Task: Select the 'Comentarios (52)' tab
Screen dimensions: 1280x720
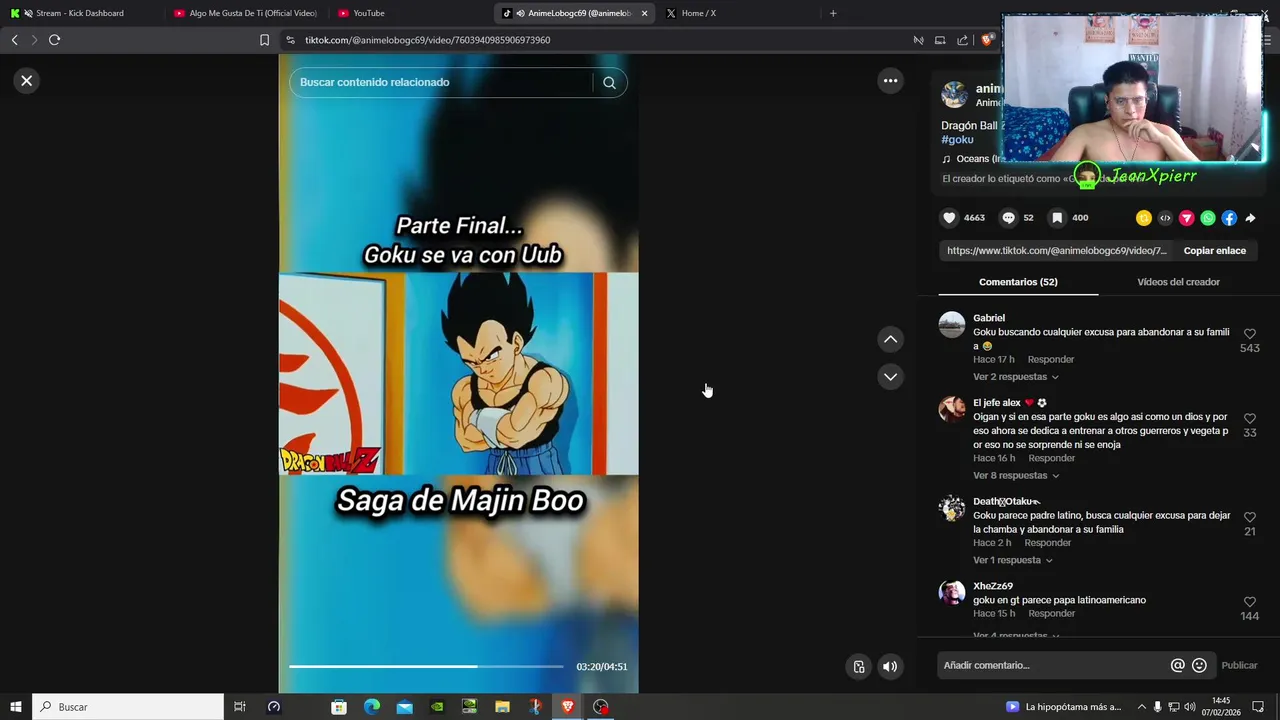Action: pyautogui.click(x=1018, y=282)
